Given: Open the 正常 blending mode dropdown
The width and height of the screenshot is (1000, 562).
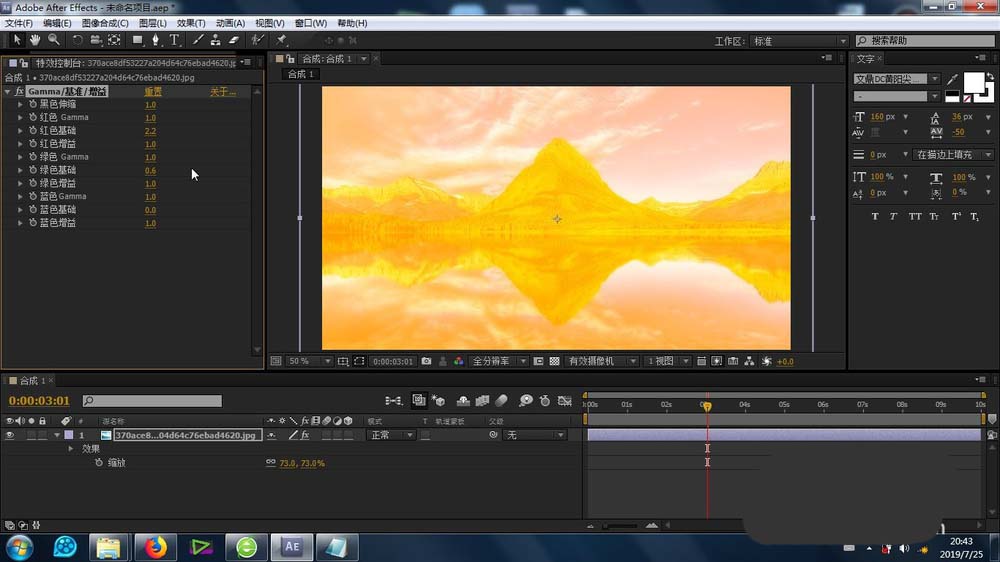Looking at the screenshot, I should tap(391, 435).
